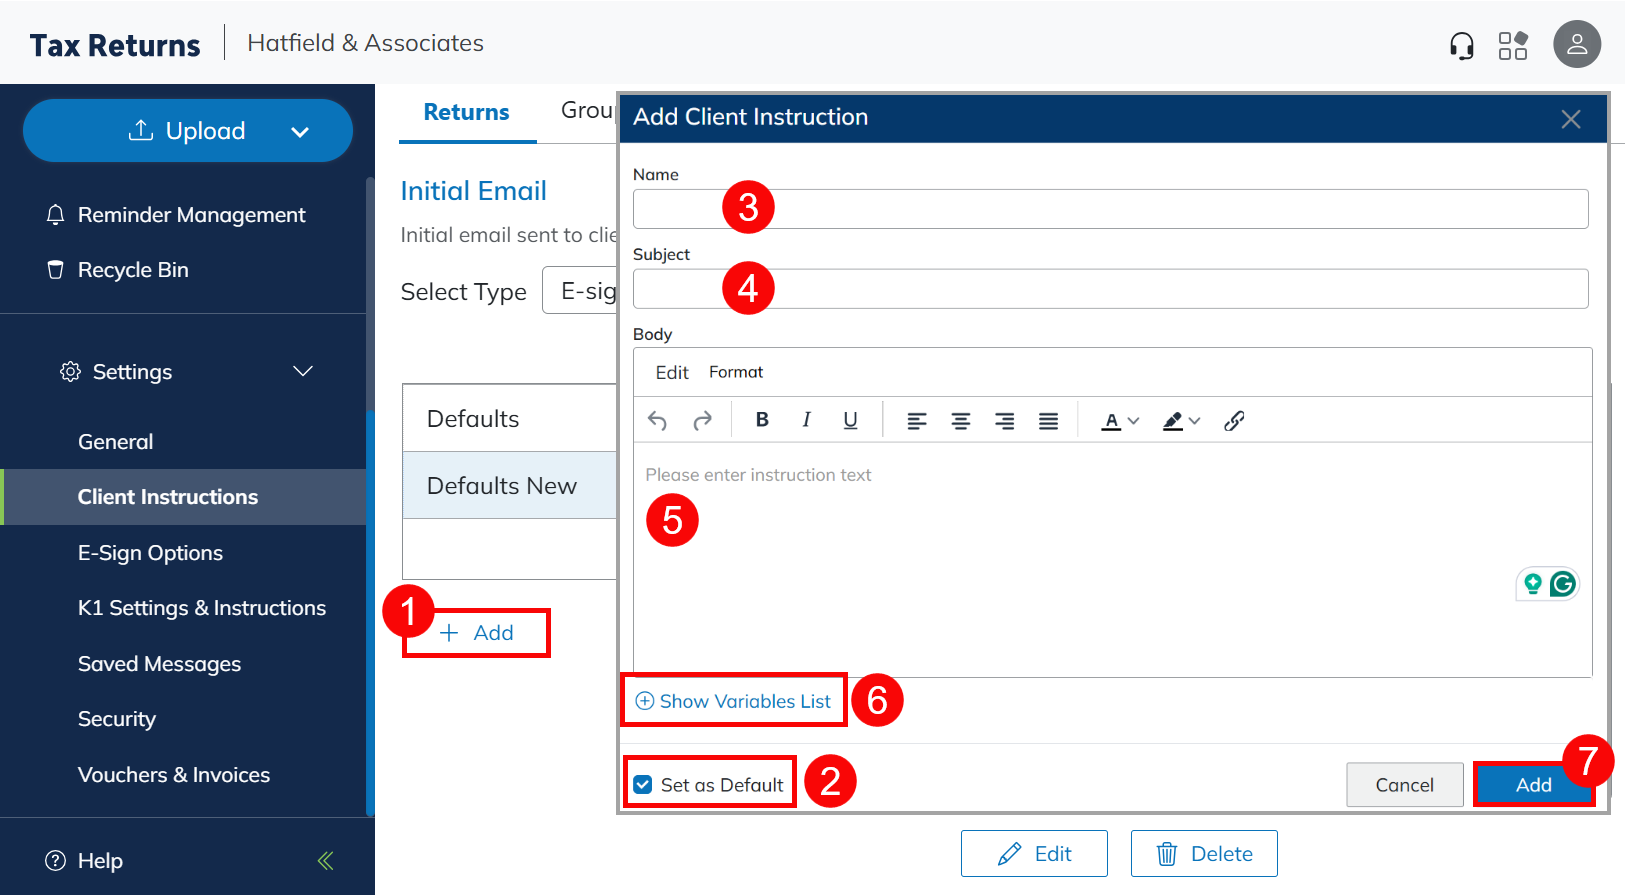The image size is (1625, 895).
Task: Click the Show Variables List link
Action: point(734,701)
